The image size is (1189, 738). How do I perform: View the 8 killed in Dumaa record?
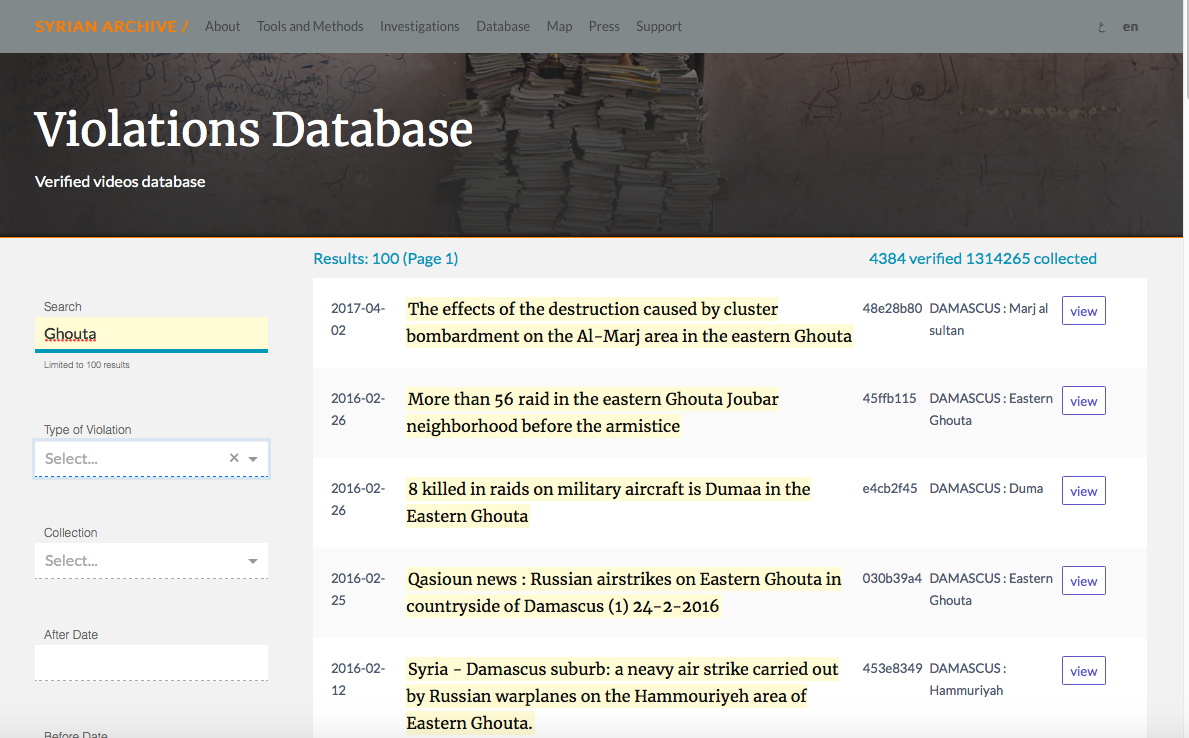pos(1083,491)
